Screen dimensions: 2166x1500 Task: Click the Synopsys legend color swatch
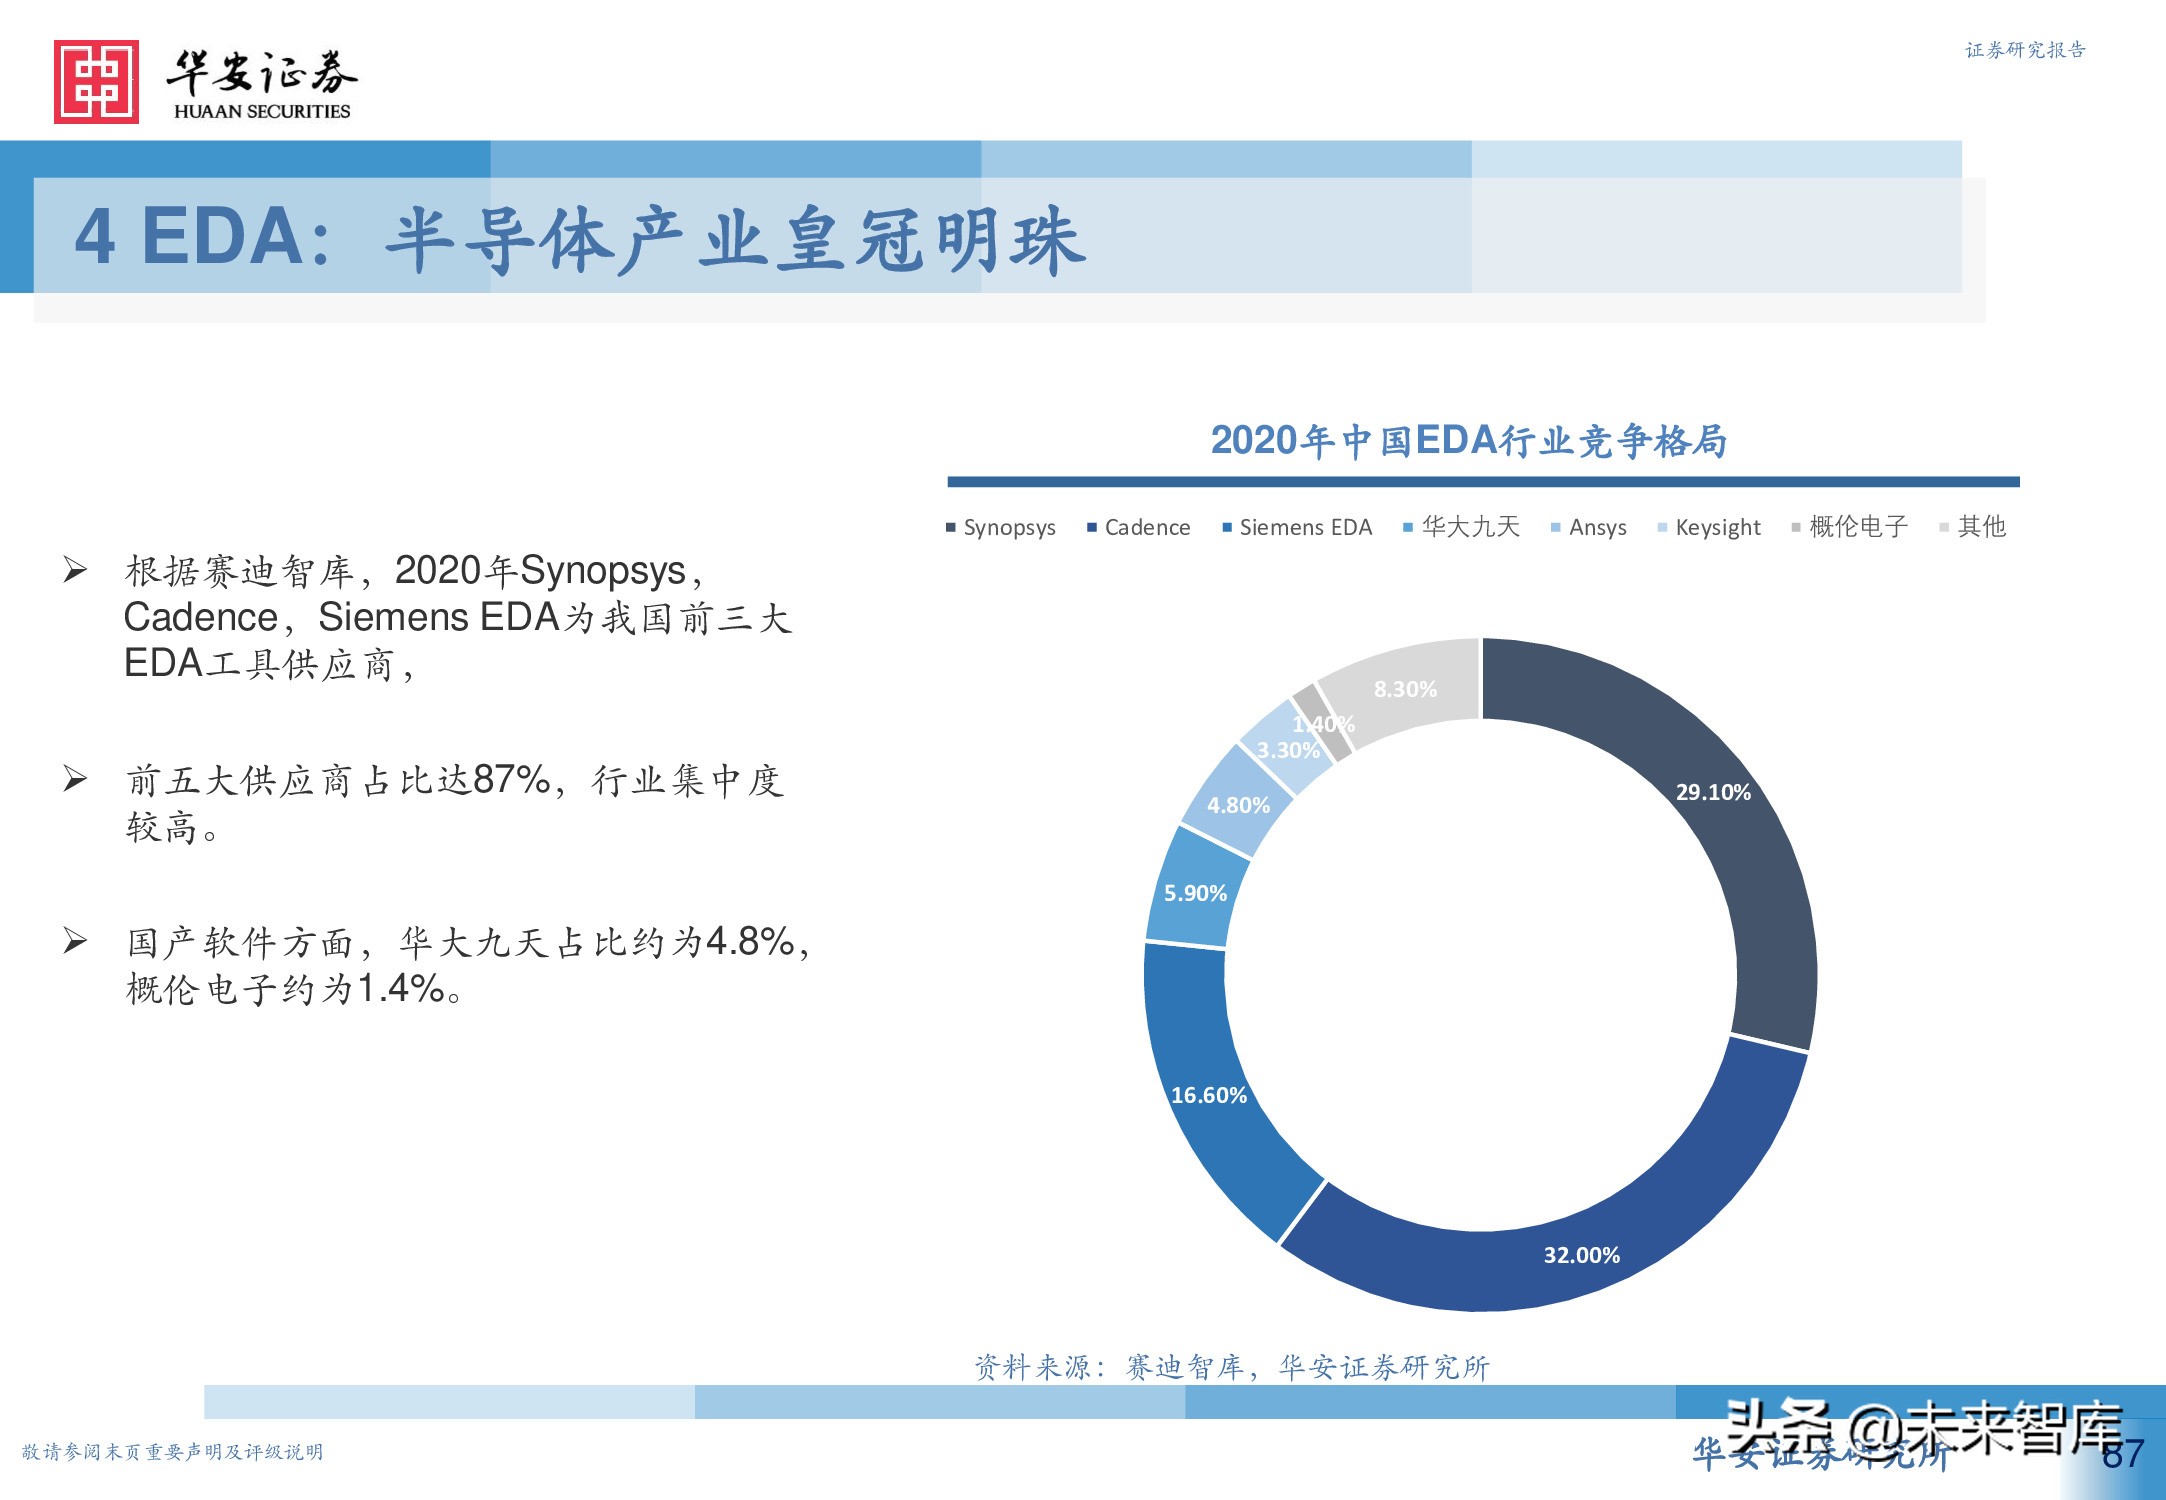[x=951, y=528]
